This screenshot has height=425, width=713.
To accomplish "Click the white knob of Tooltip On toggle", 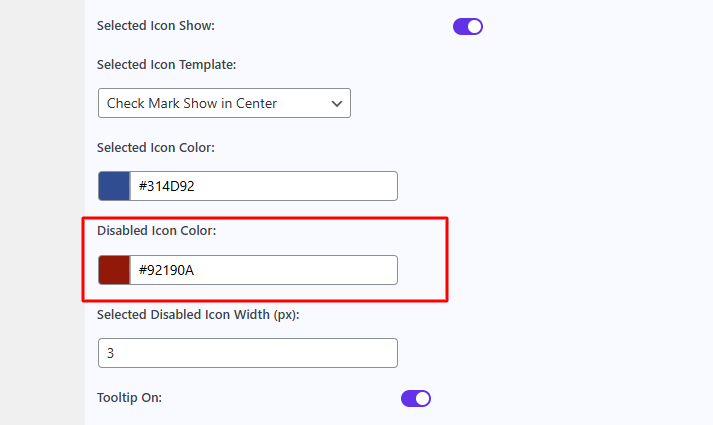I will coord(423,398).
